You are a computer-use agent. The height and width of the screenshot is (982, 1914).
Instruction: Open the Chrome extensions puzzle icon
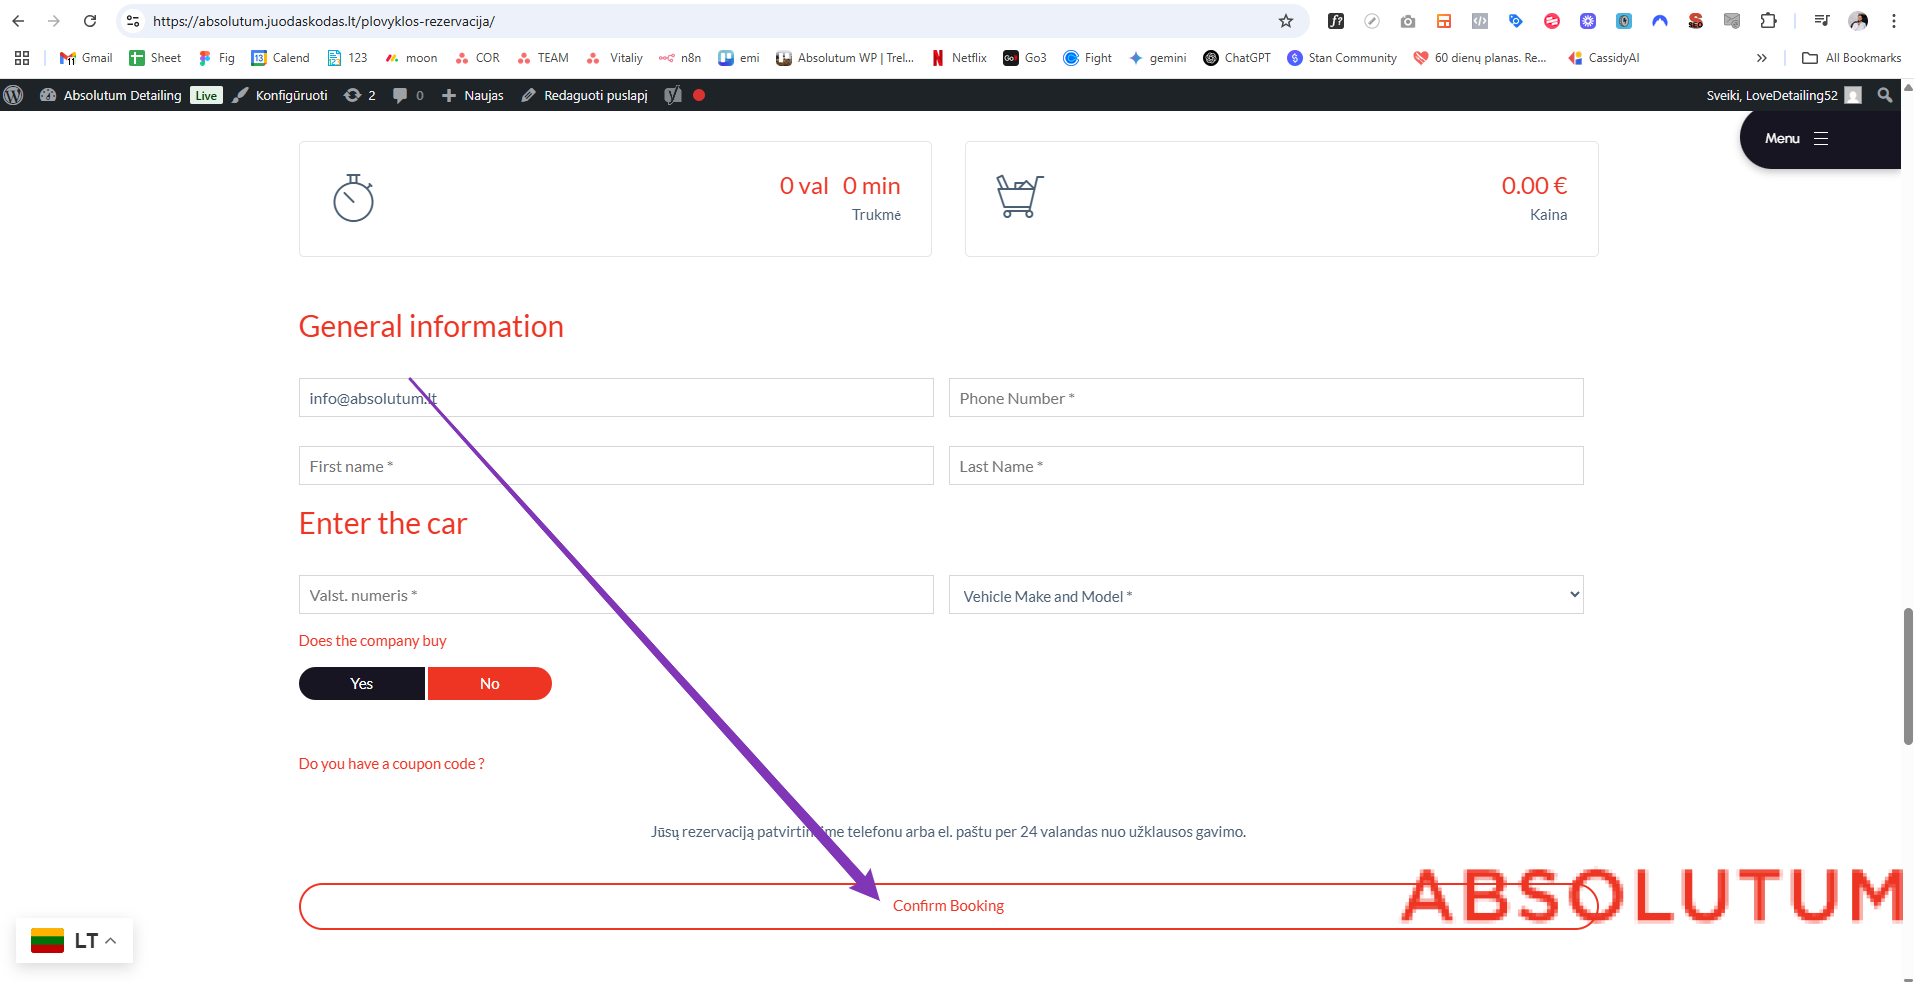click(x=1768, y=21)
